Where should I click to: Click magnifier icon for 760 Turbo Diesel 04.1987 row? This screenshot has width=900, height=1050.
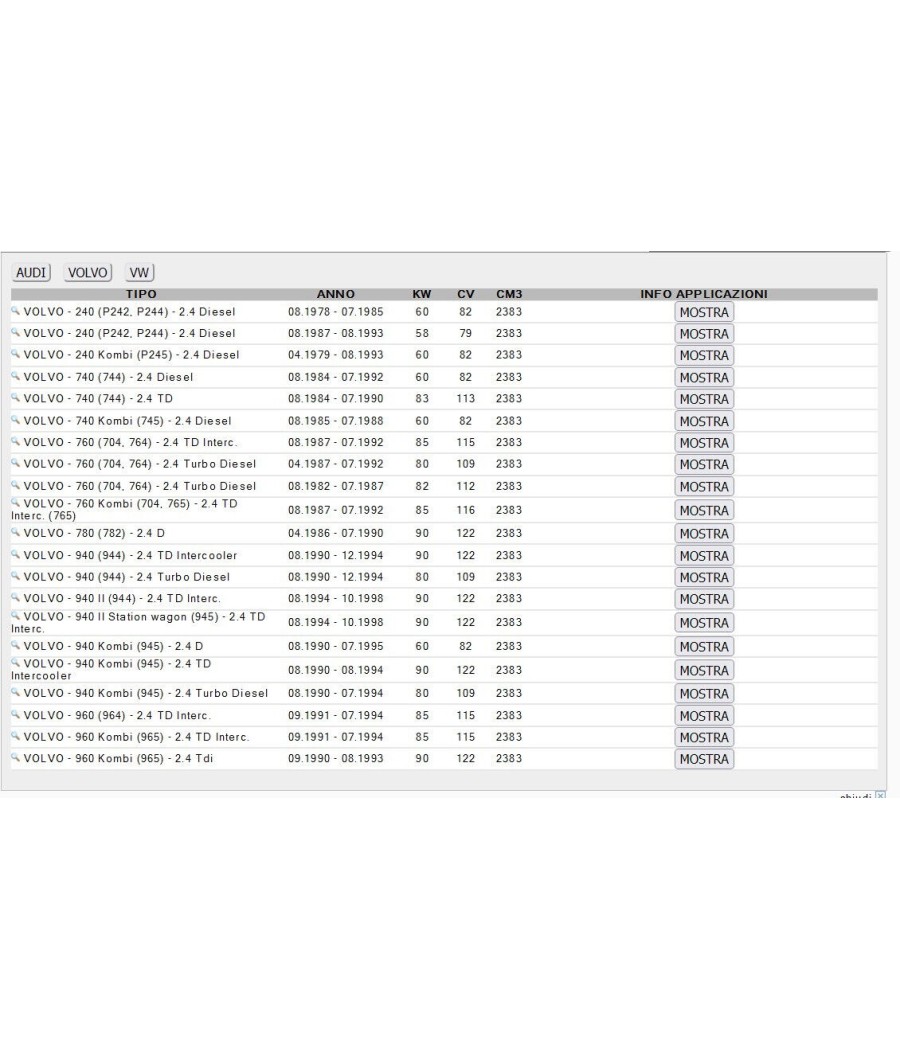click(x=15, y=462)
